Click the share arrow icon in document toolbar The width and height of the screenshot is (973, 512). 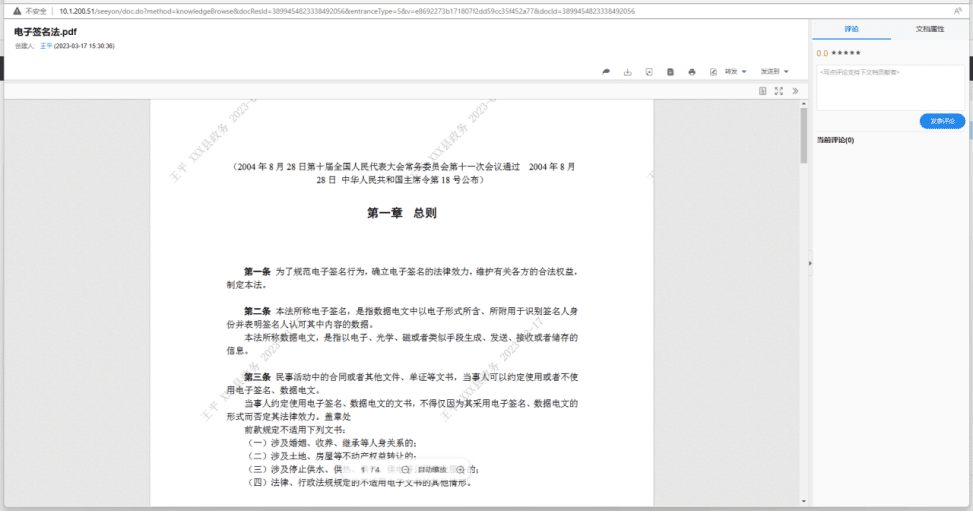click(x=606, y=72)
